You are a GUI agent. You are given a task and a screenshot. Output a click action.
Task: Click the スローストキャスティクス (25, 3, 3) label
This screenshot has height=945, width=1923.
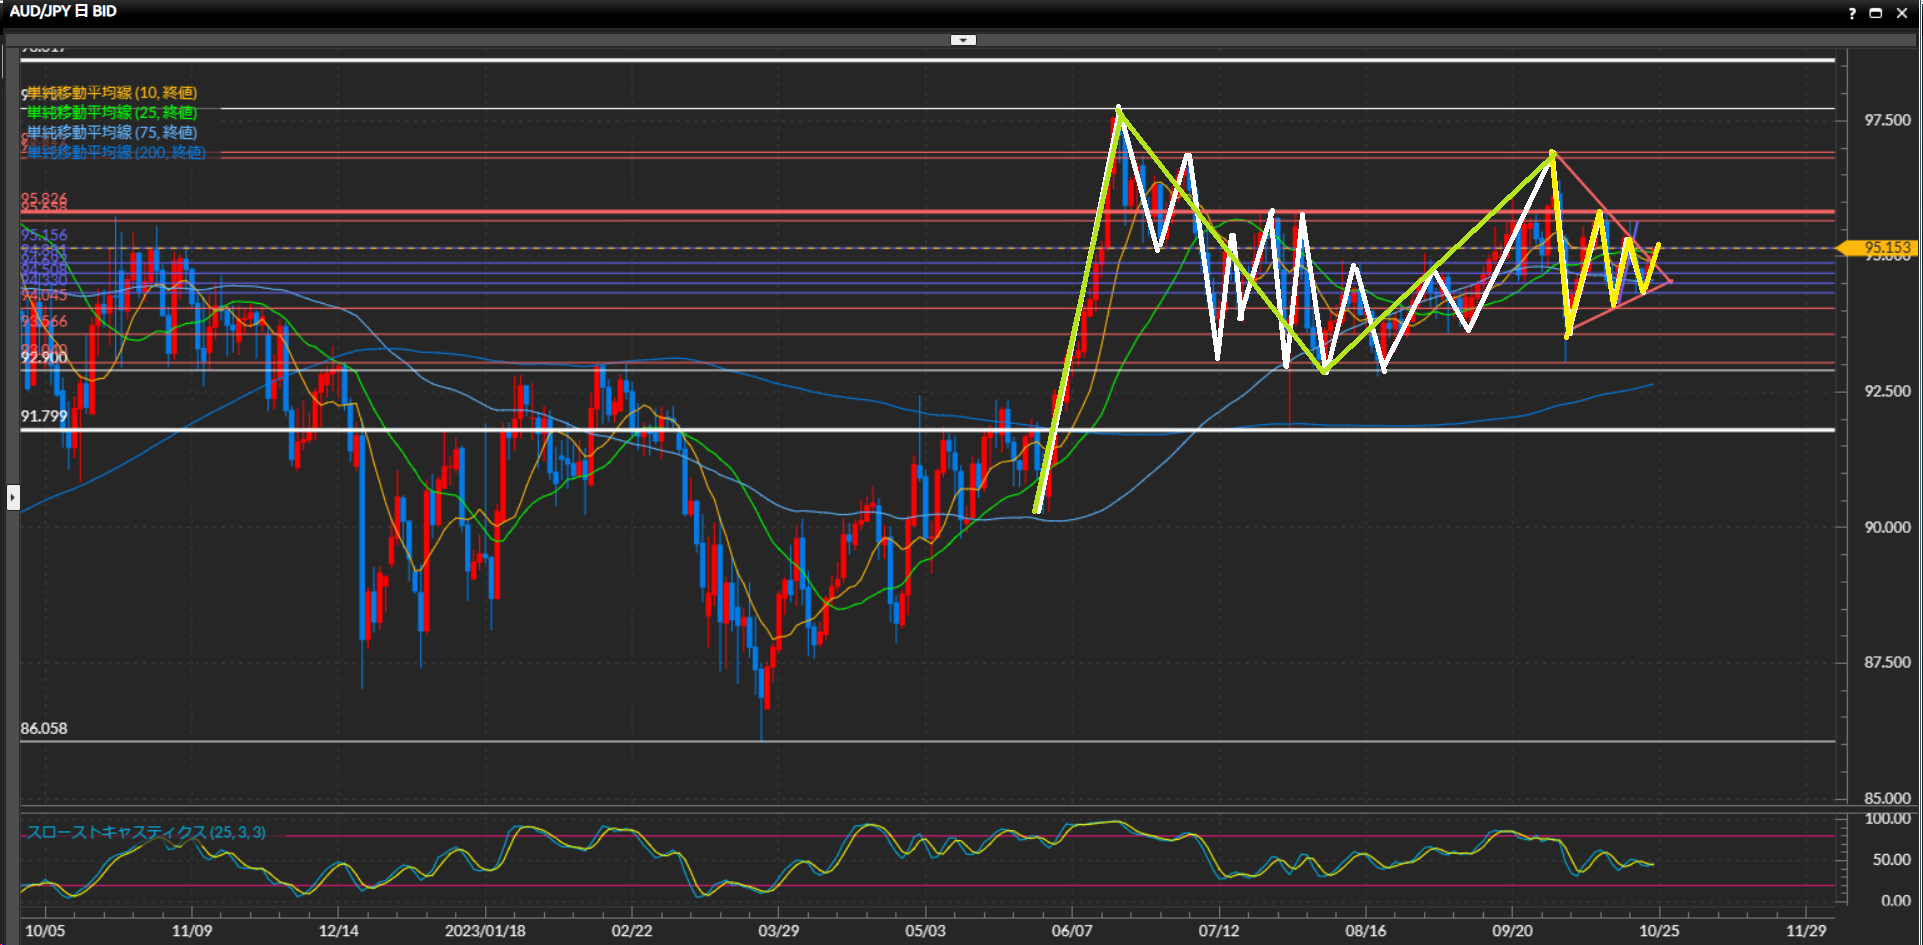[146, 833]
